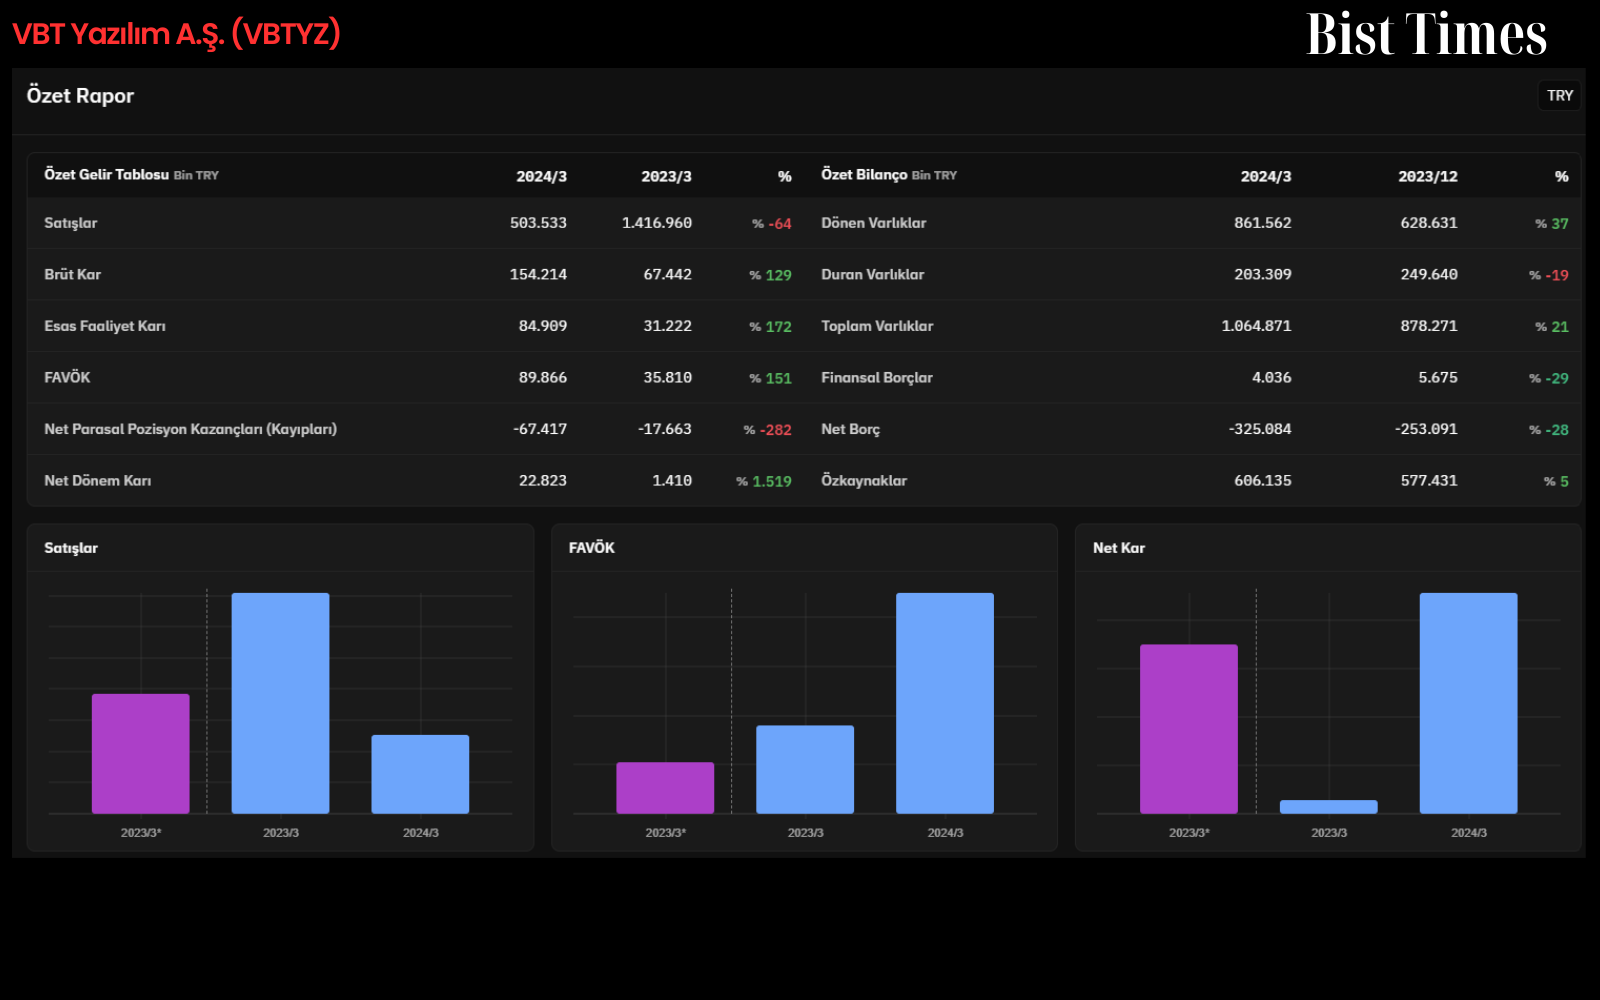Select the % 1.519 change value

click(x=764, y=482)
